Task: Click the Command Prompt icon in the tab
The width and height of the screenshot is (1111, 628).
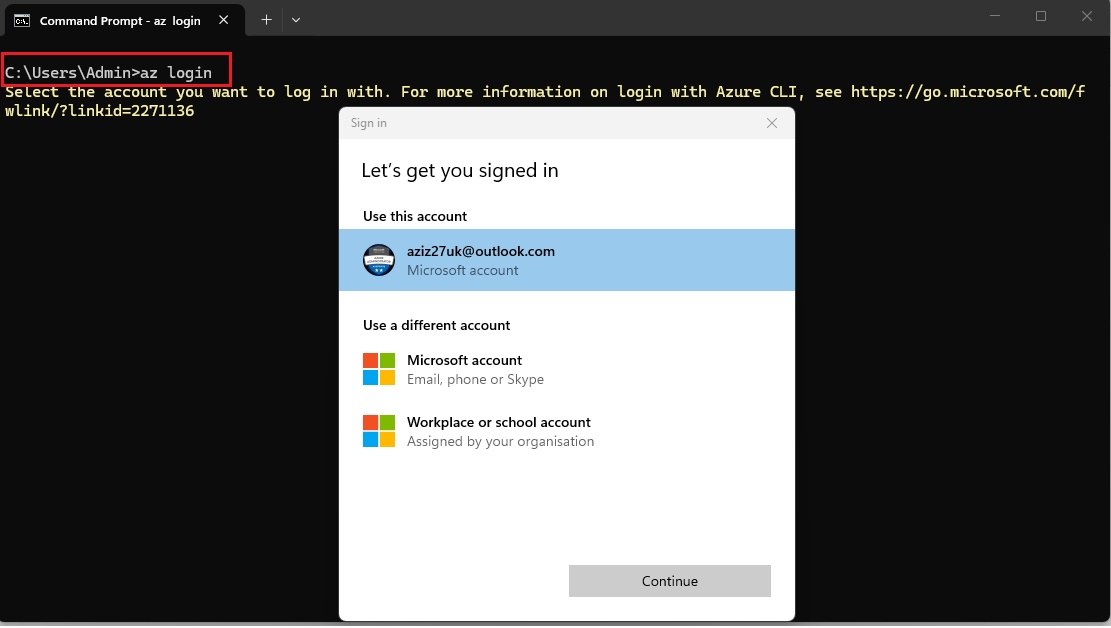Action: [x=21, y=20]
